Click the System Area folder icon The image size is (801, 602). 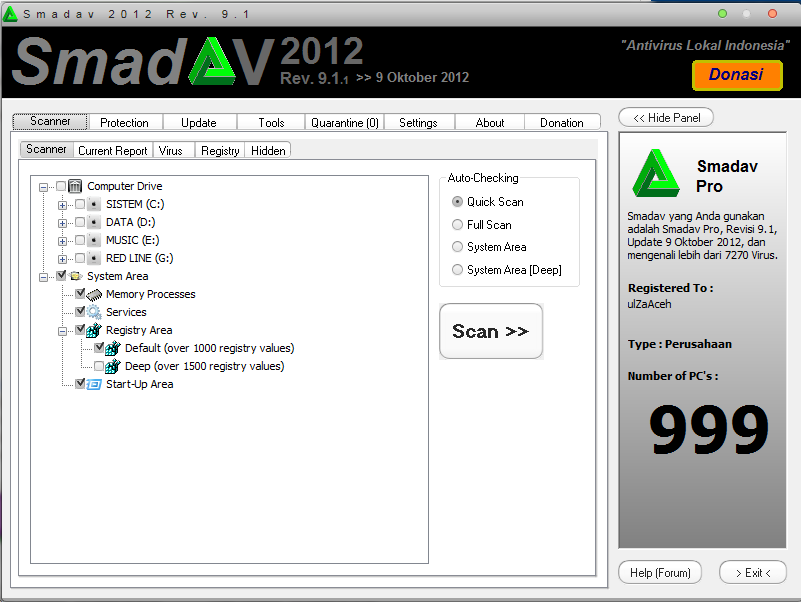(x=76, y=276)
